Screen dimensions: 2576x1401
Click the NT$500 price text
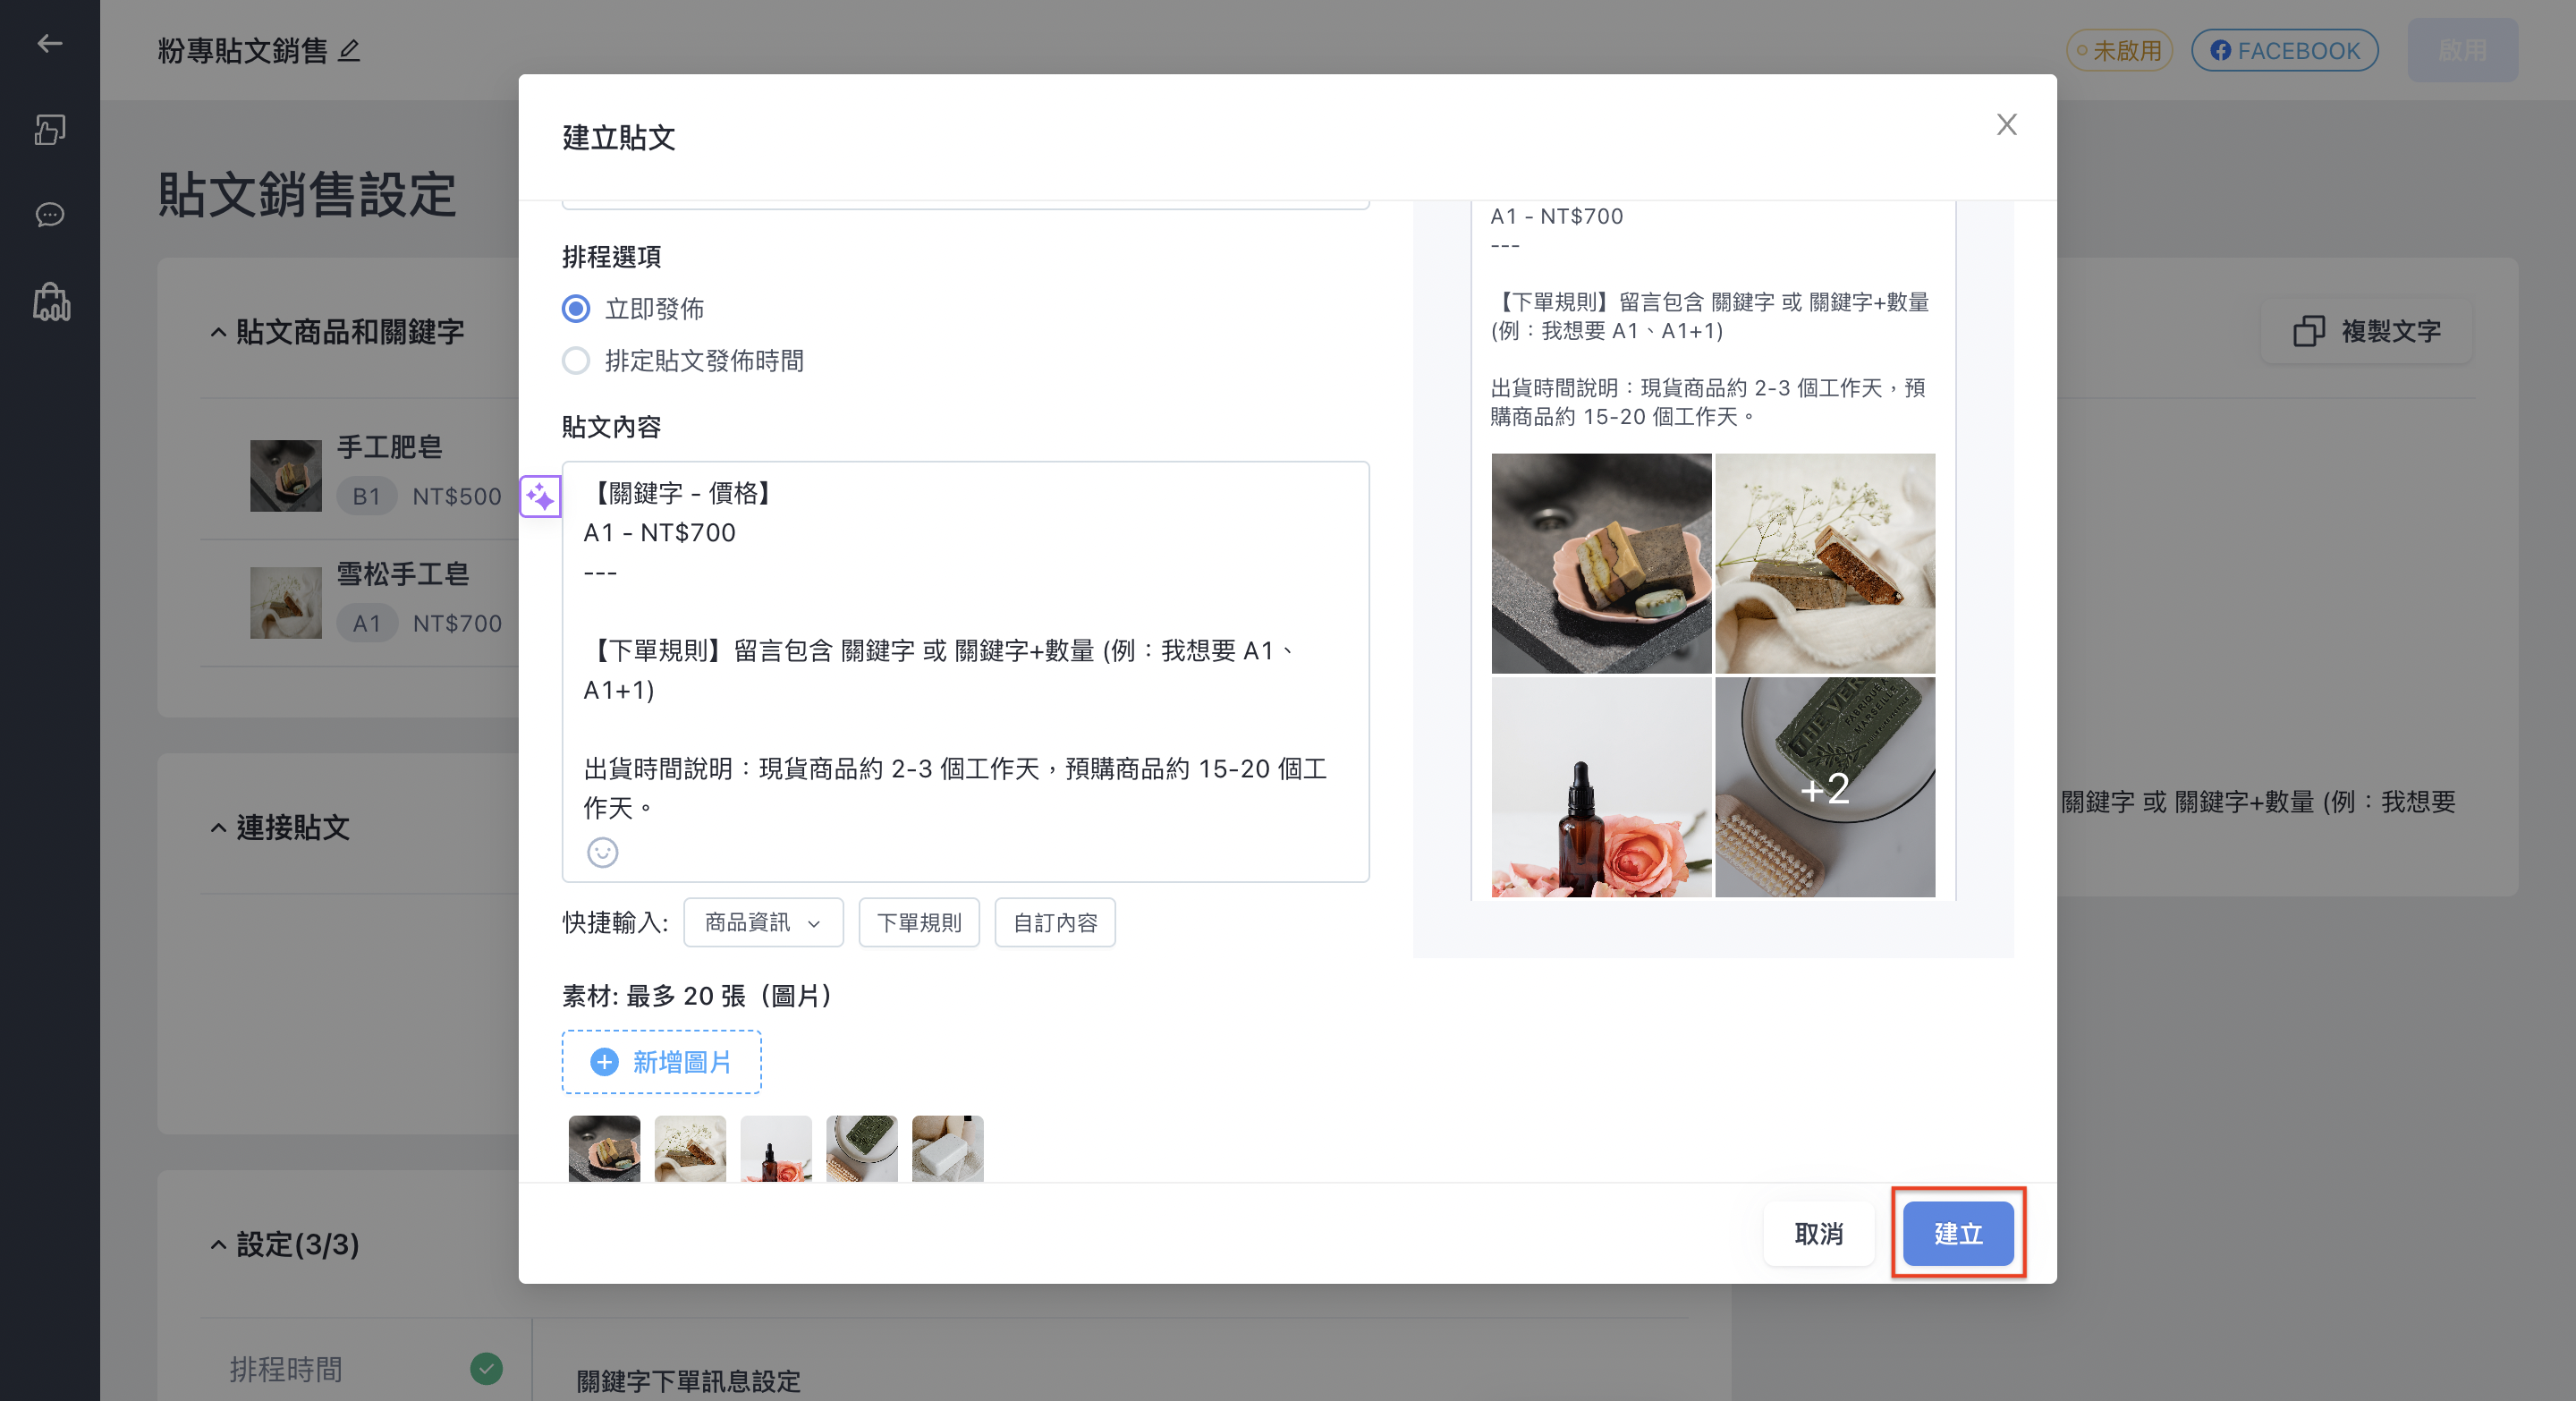pos(457,496)
